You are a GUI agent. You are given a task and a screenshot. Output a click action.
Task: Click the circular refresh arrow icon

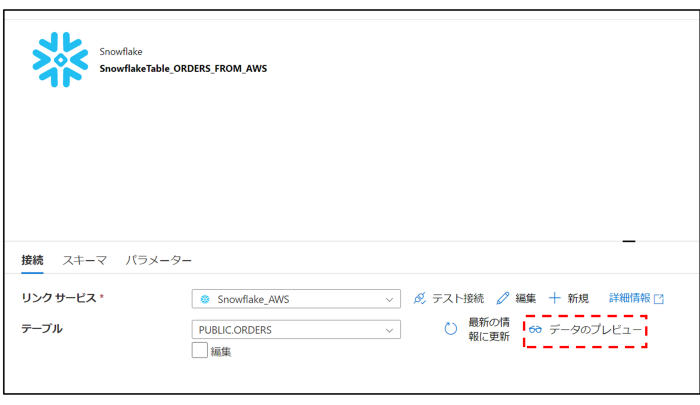[x=450, y=329]
